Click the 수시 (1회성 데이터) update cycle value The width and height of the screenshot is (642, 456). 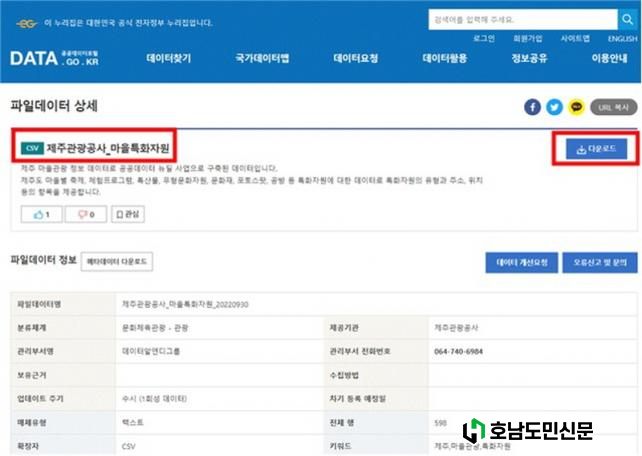coord(154,398)
